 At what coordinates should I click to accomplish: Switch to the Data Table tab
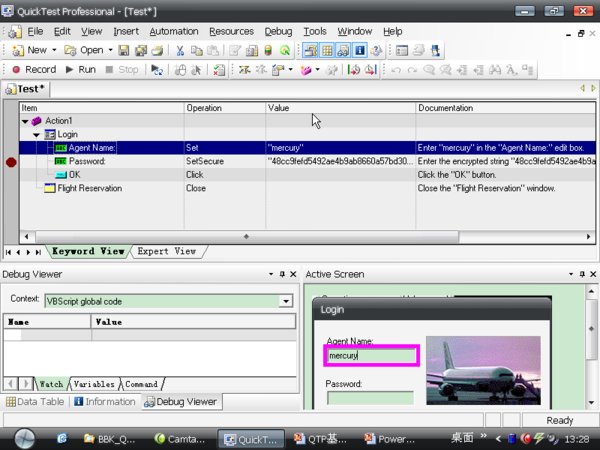point(35,401)
